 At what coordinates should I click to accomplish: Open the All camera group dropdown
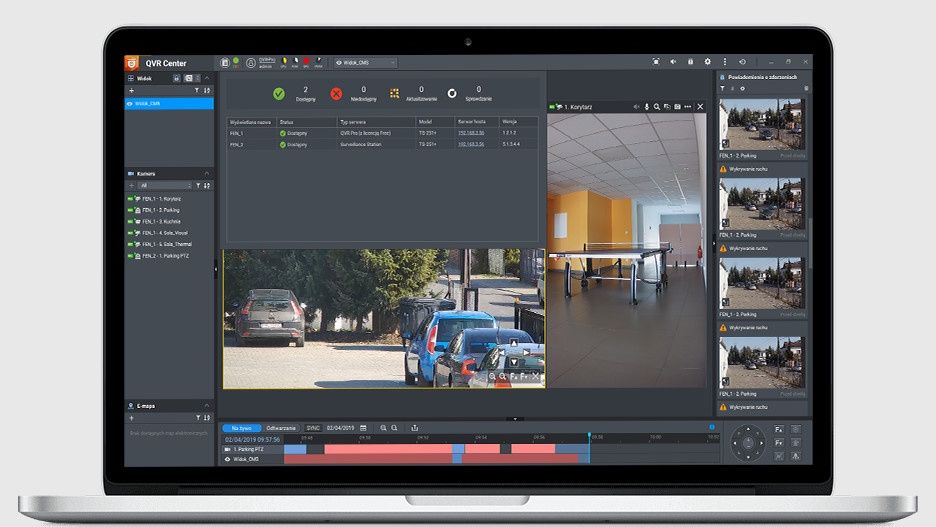[x=165, y=186]
